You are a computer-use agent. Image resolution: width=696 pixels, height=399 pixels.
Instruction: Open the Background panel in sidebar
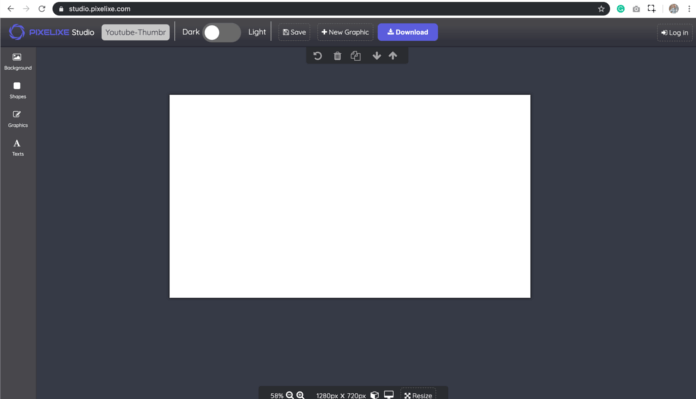point(18,61)
